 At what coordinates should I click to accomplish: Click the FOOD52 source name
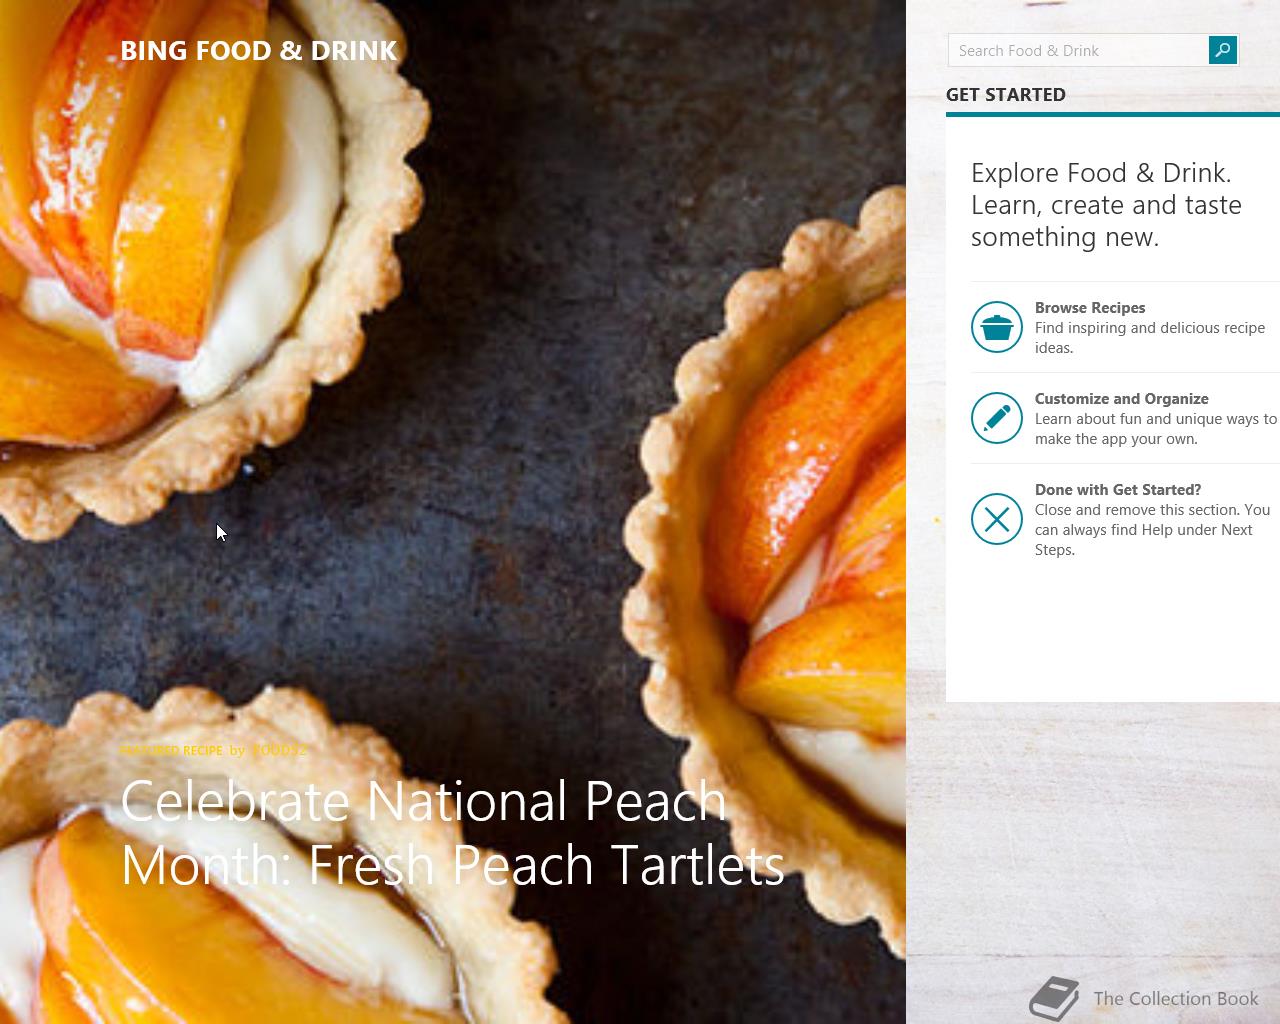278,750
